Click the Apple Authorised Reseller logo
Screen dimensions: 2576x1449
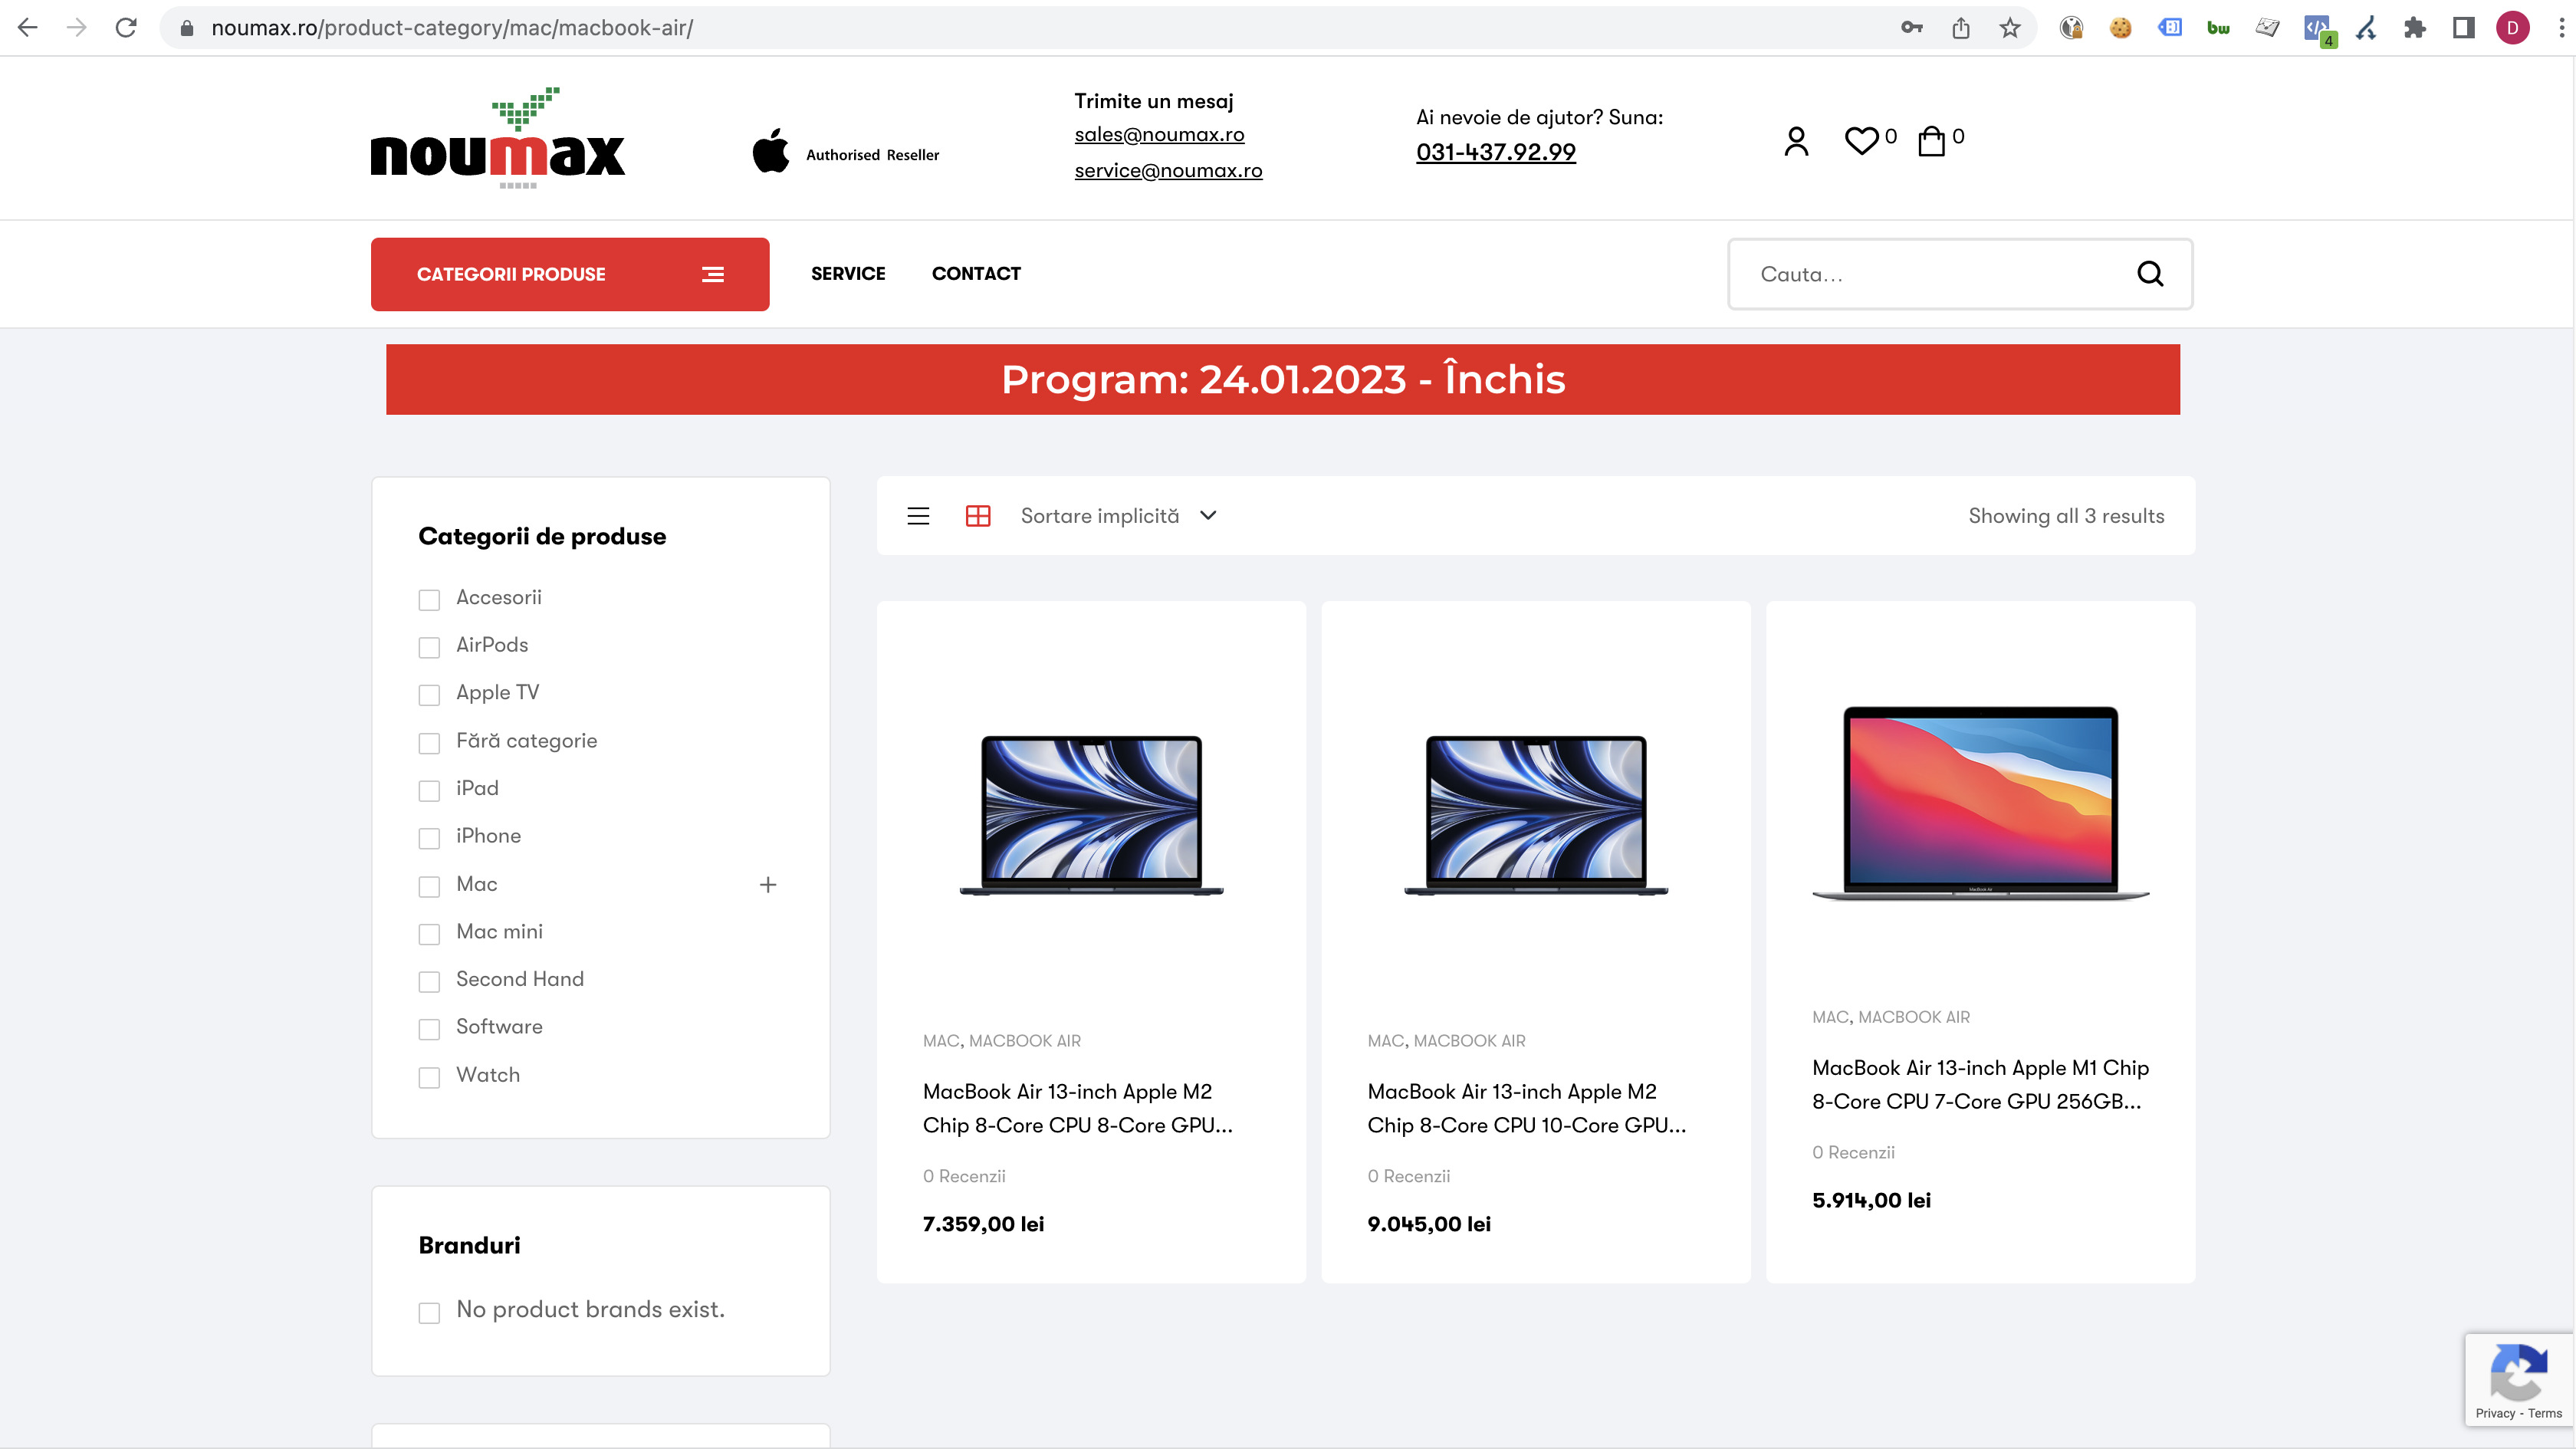click(845, 152)
